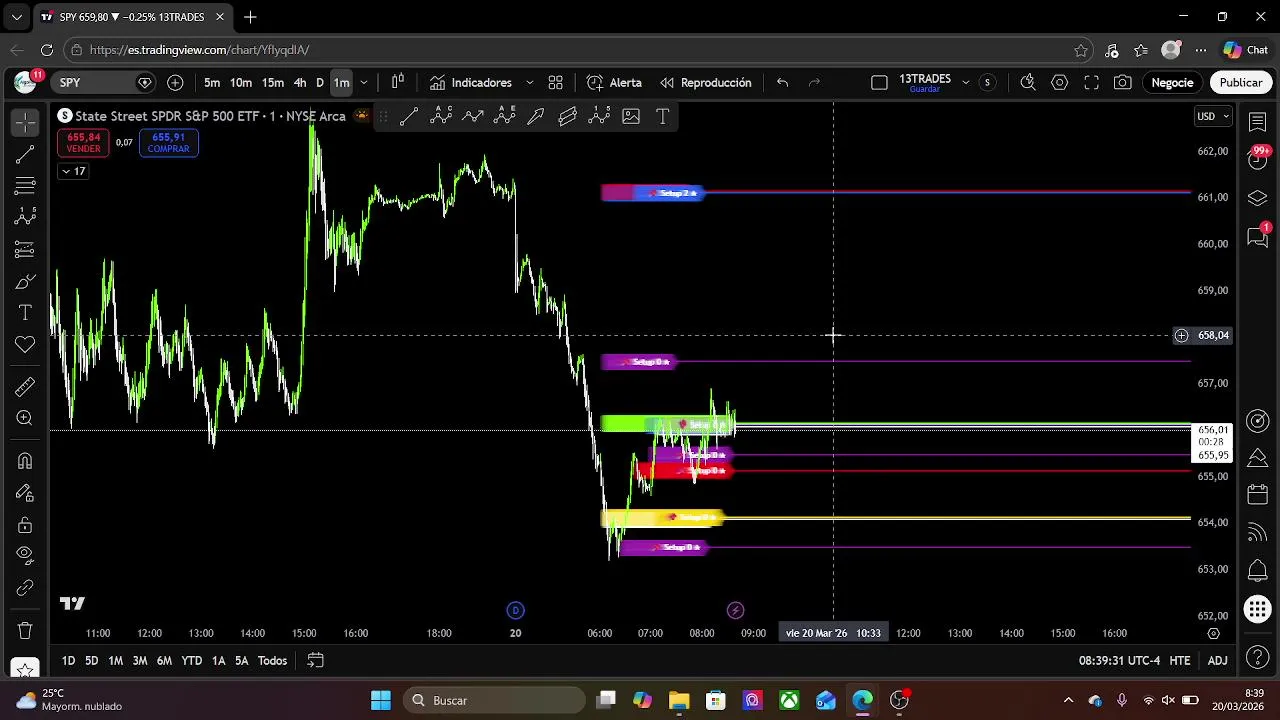Open the chats panel icon

1258,237
